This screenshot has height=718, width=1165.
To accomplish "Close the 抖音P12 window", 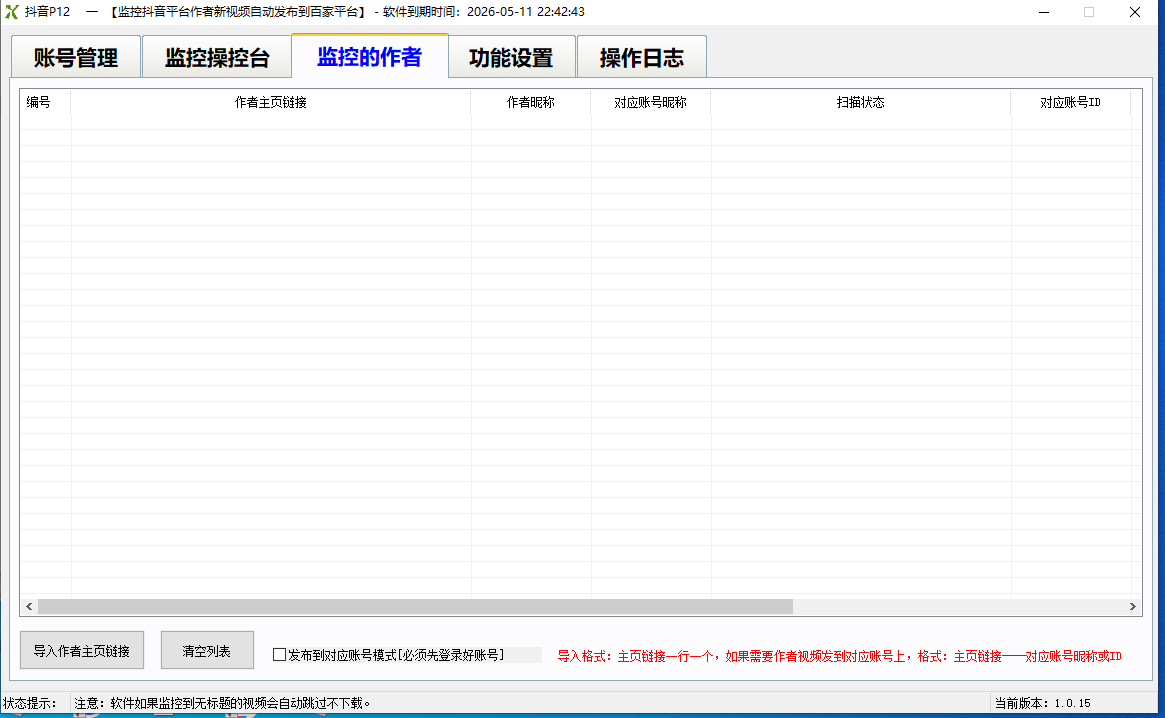I will [x=1135, y=12].
